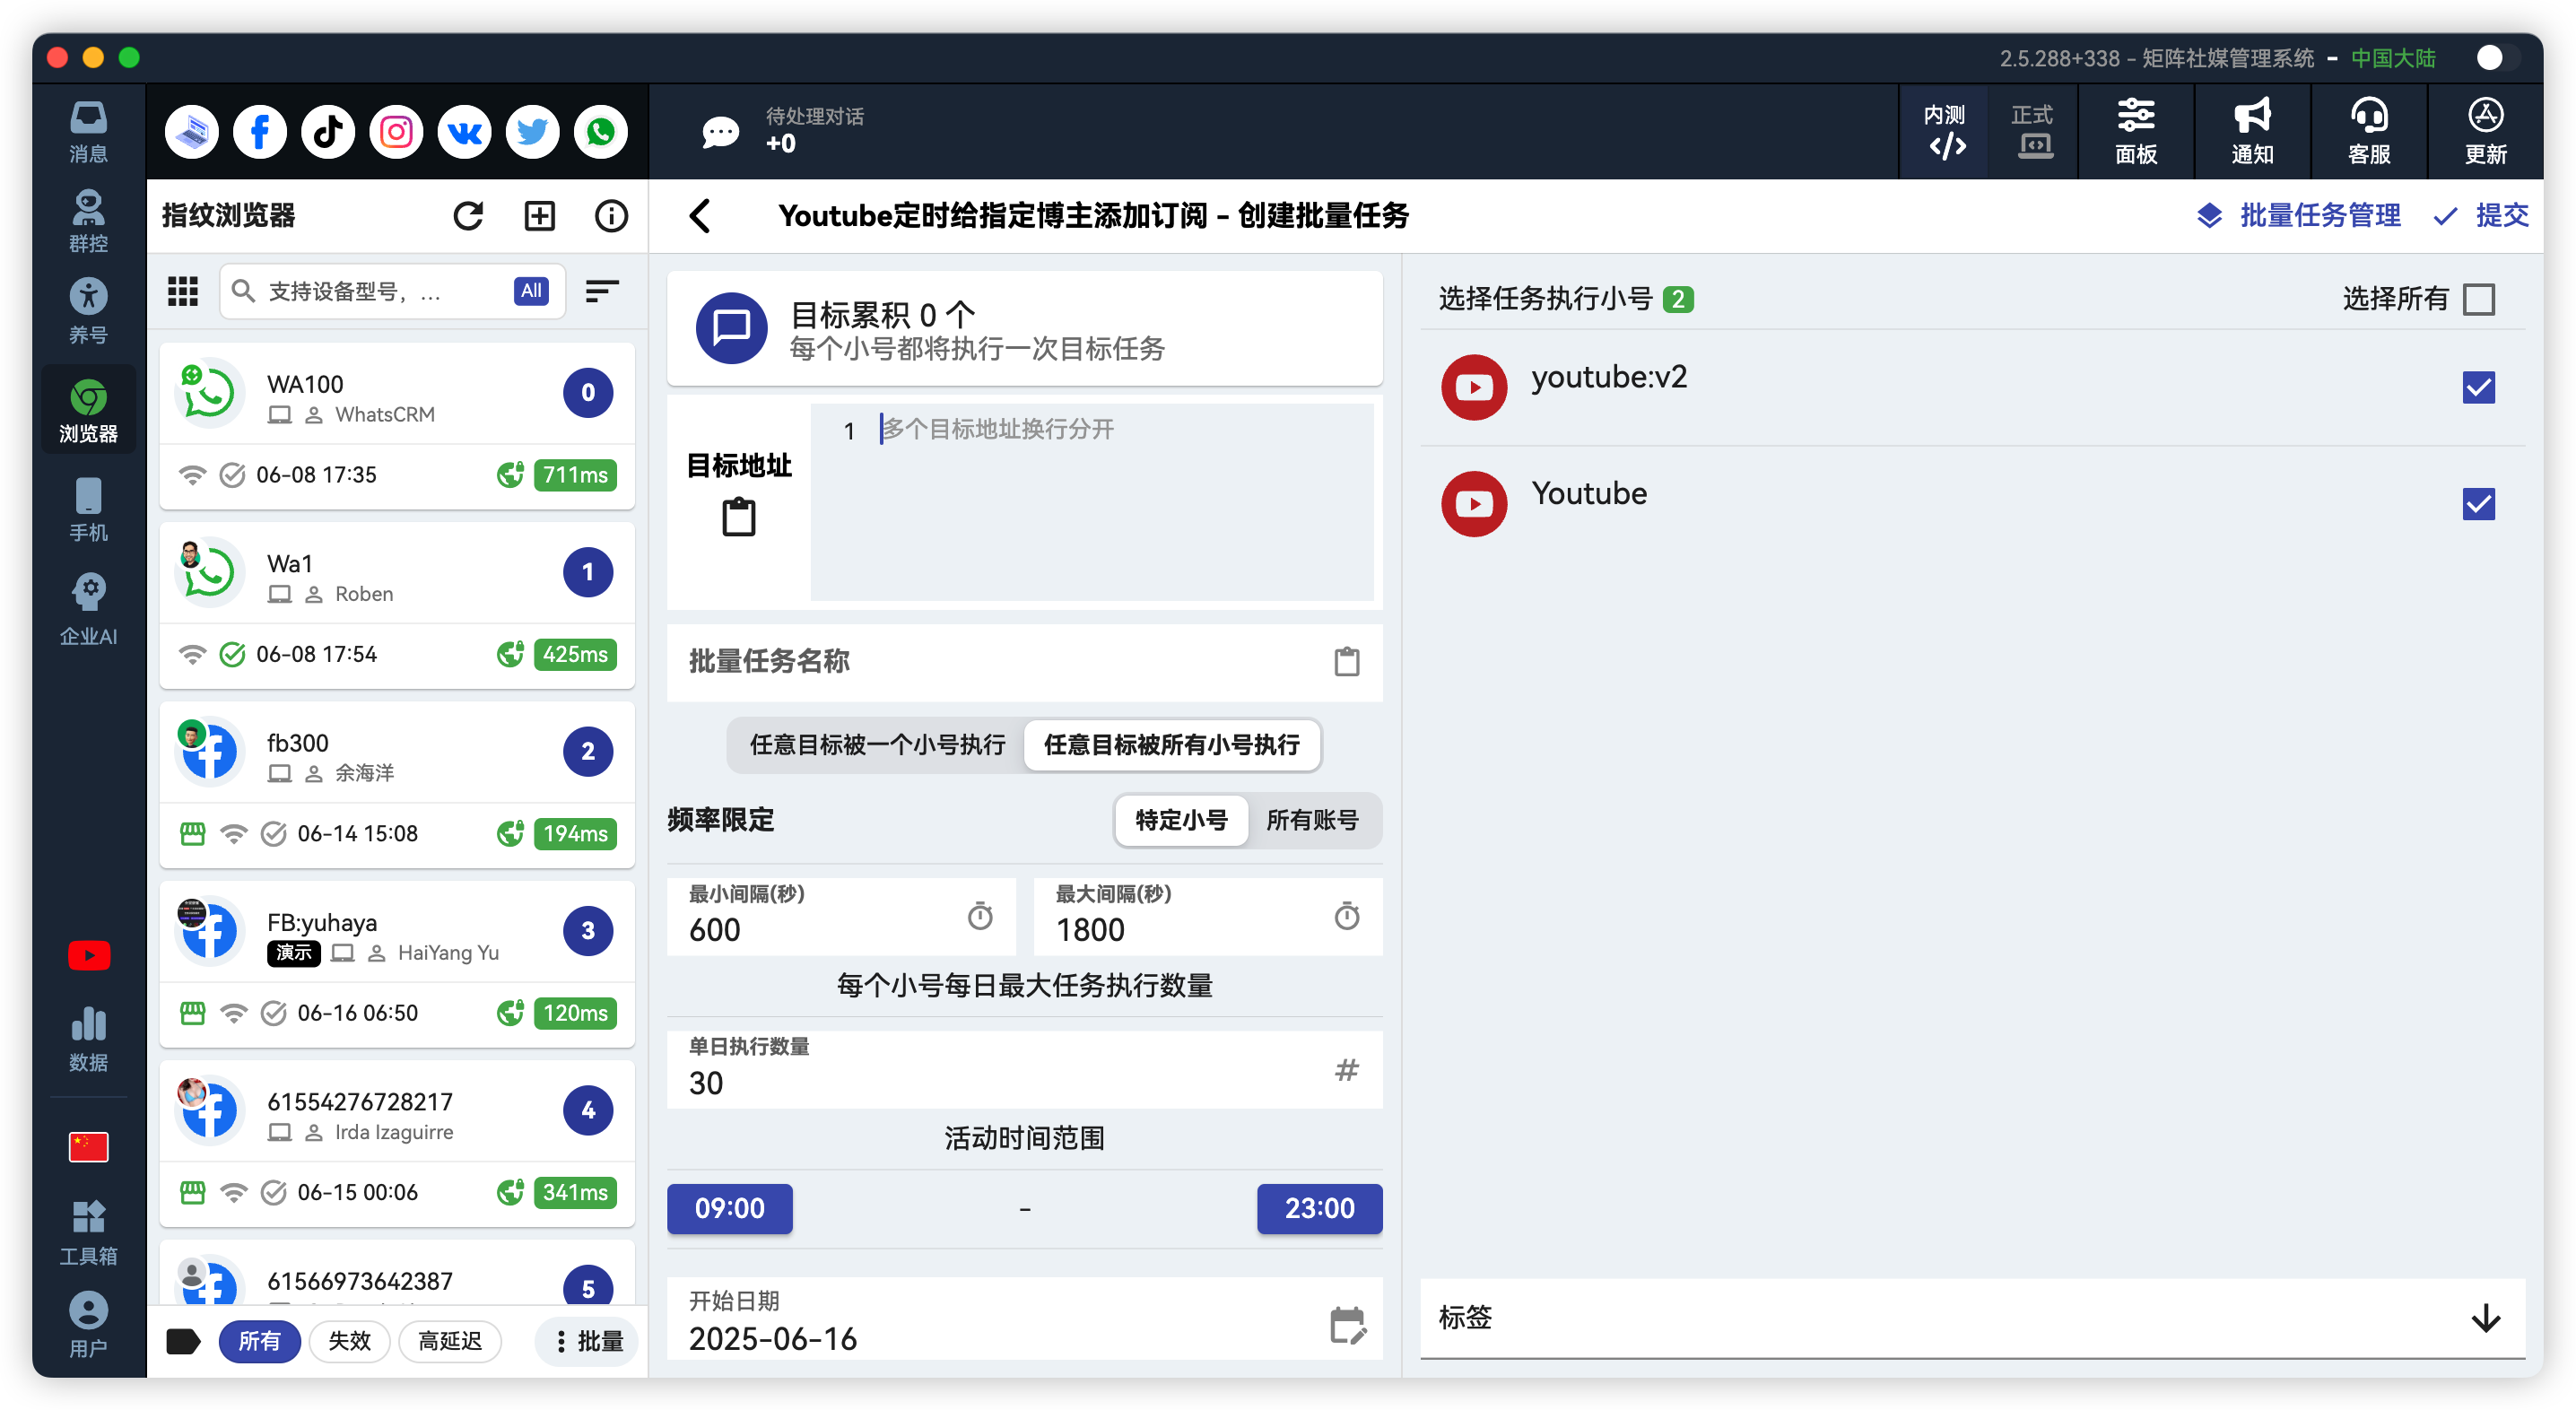Screen dimensions: 2576x1410
Task: Open the 客服 customer service panel
Action: (2369, 131)
